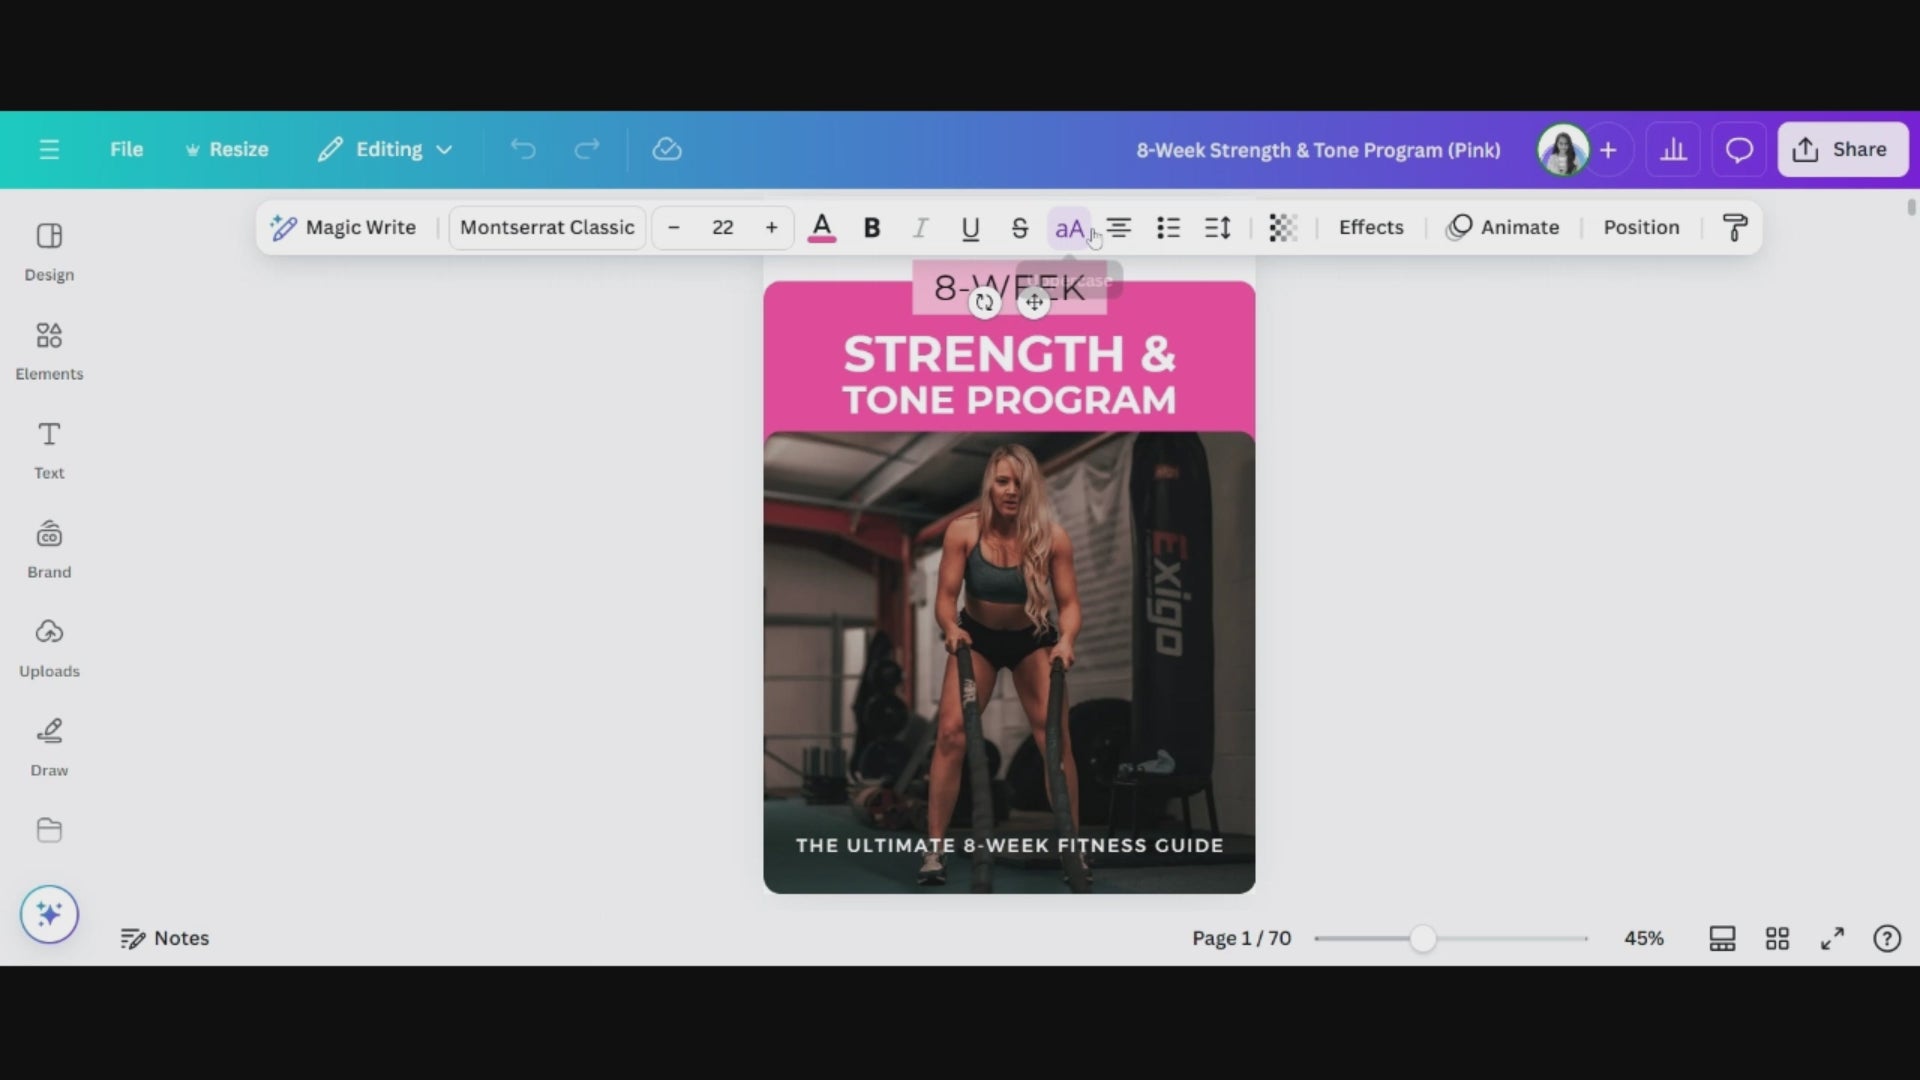Screen dimensions: 1920x1080
Task: Adjust the zoom slider handle
Action: pos(1422,938)
